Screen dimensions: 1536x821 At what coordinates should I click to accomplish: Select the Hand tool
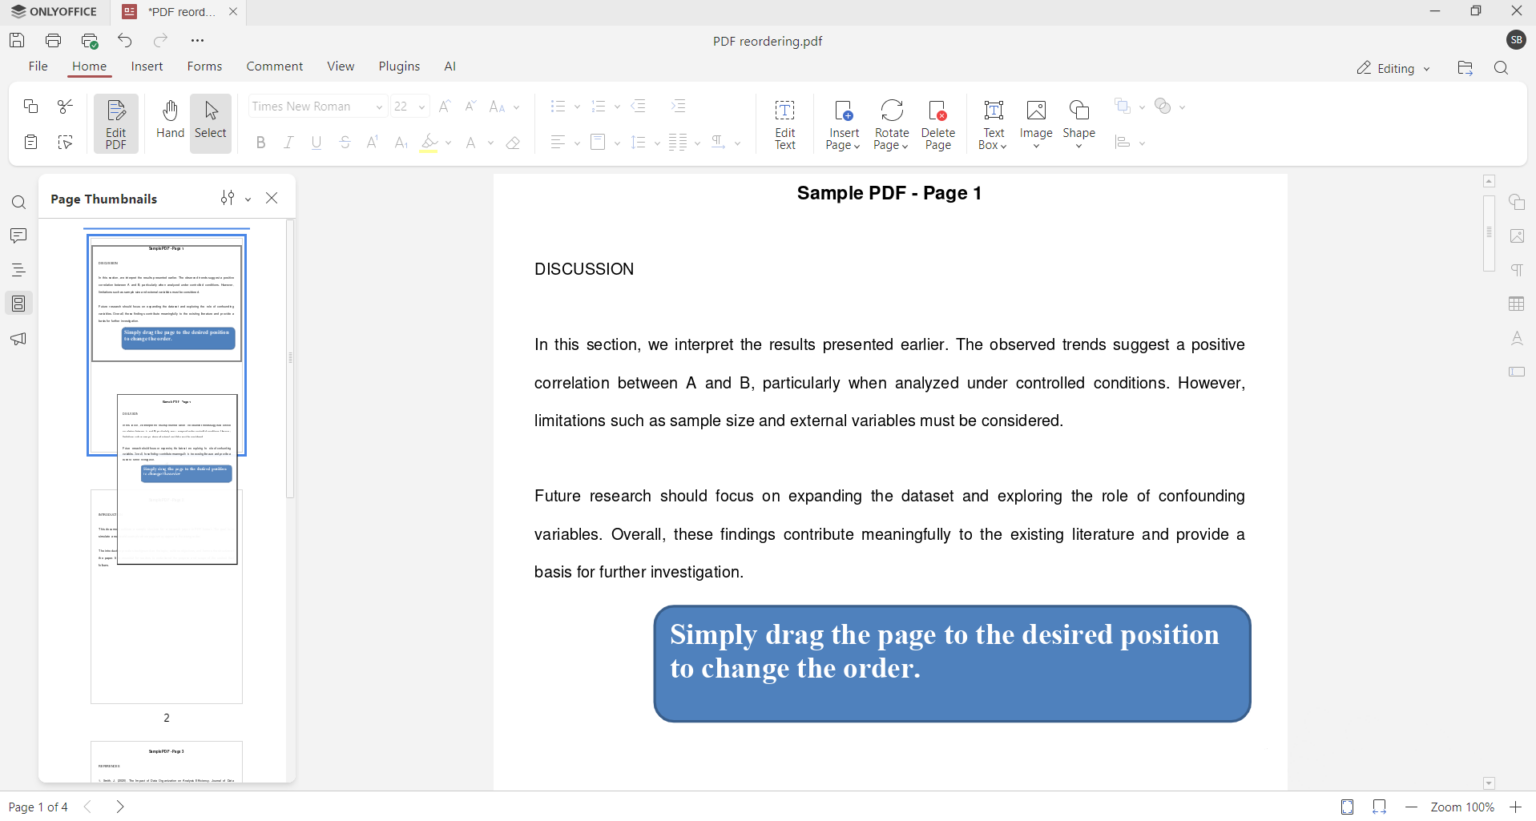pyautogui.click(x=170, y=122)
